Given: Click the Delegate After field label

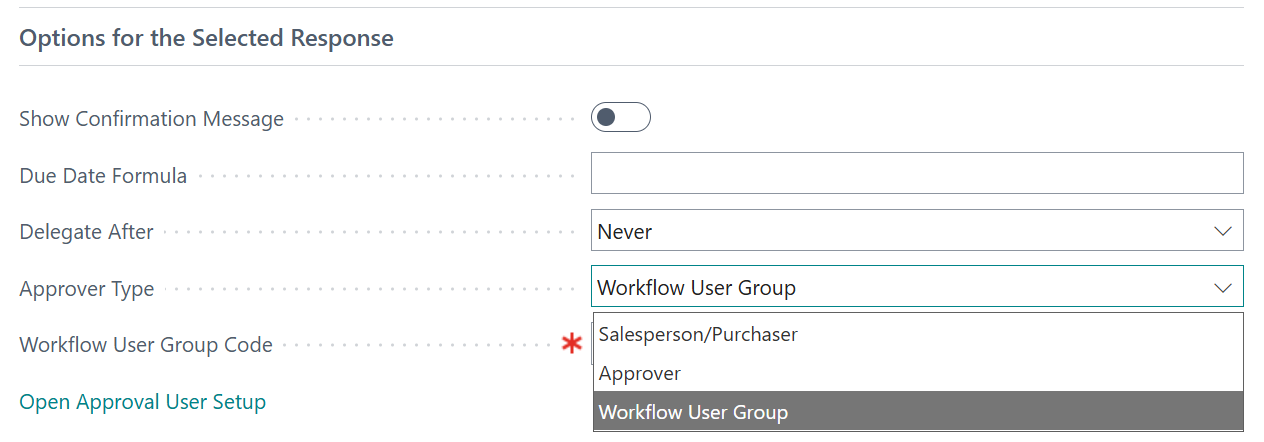Looking at the screenshot, I should tap(87, 232).
